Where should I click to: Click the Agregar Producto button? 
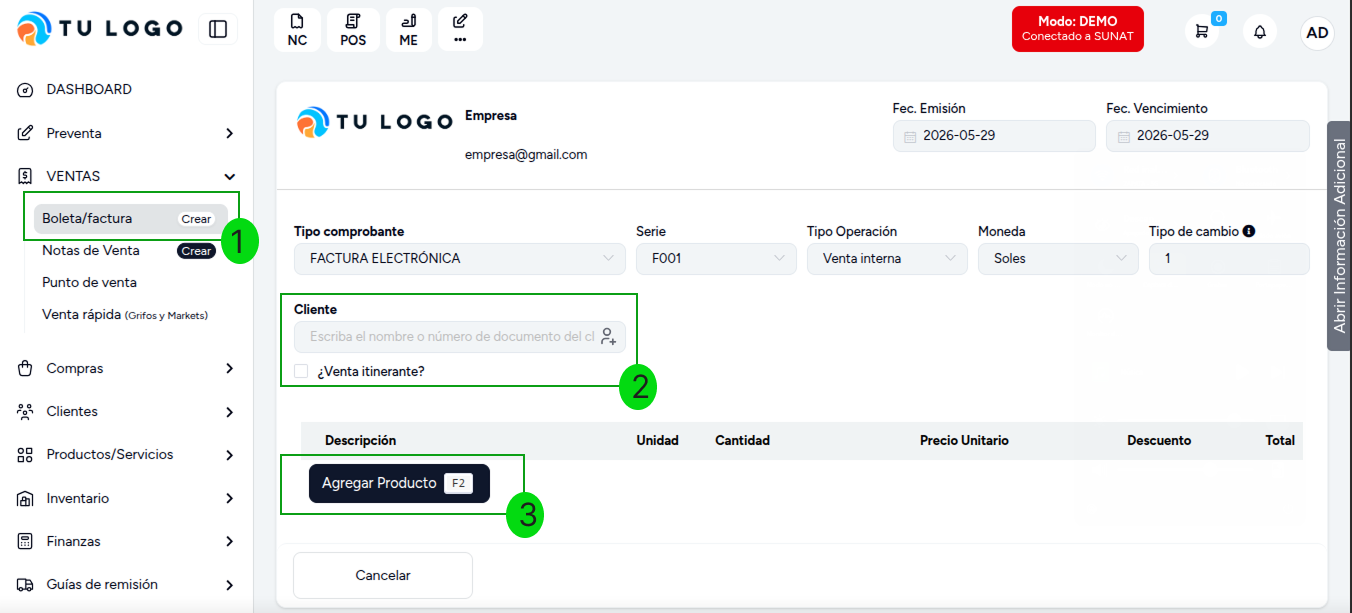click(x=399, y=483)
